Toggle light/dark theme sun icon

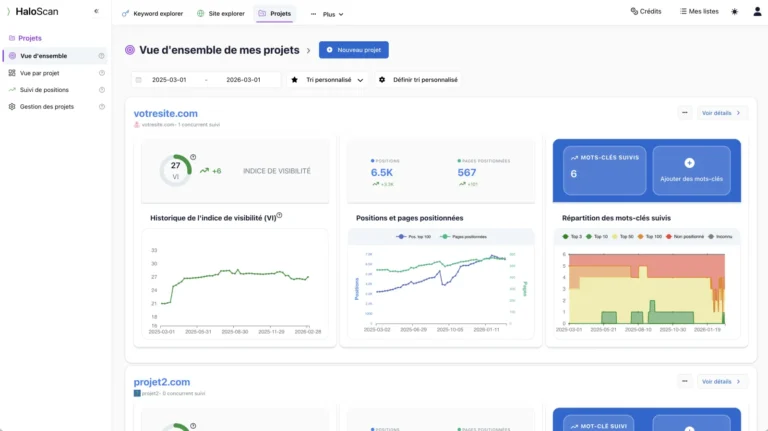tap(734, 12)
